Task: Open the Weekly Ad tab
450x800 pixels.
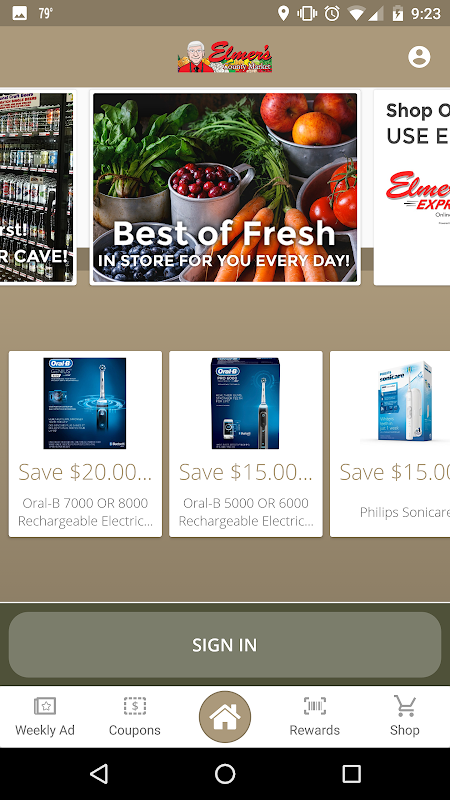Action: coord(45,717)
